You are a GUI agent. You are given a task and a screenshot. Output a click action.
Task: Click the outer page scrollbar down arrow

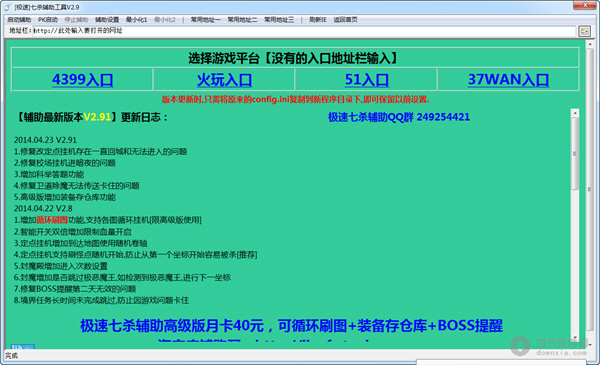click(590, 344)
